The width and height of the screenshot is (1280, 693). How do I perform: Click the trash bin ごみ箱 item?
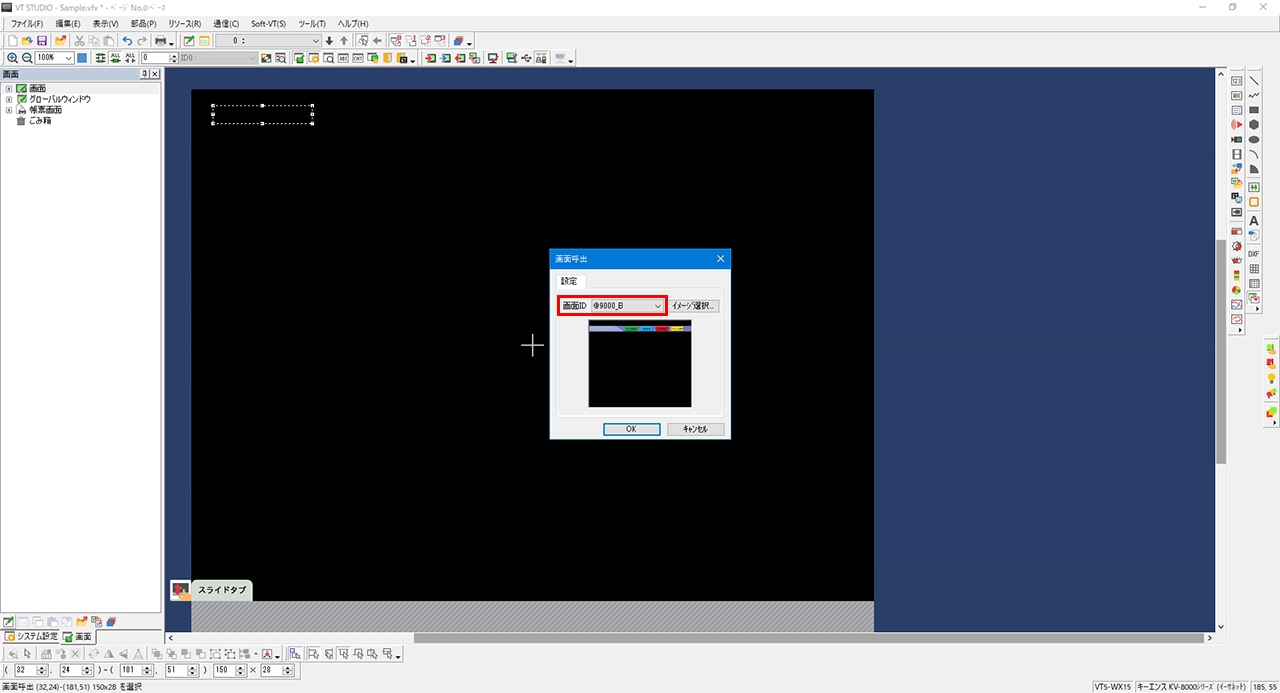pyautogui.click(x=39, y=121)
